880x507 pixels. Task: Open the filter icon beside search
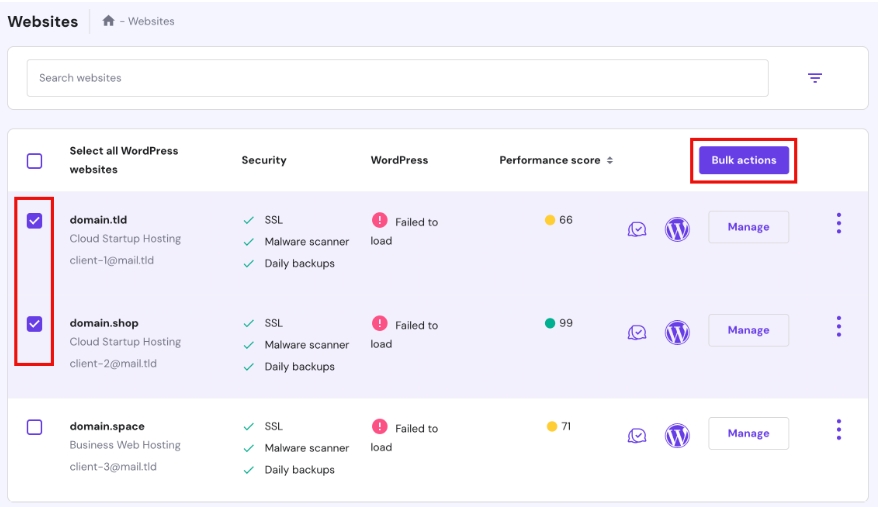815,78
